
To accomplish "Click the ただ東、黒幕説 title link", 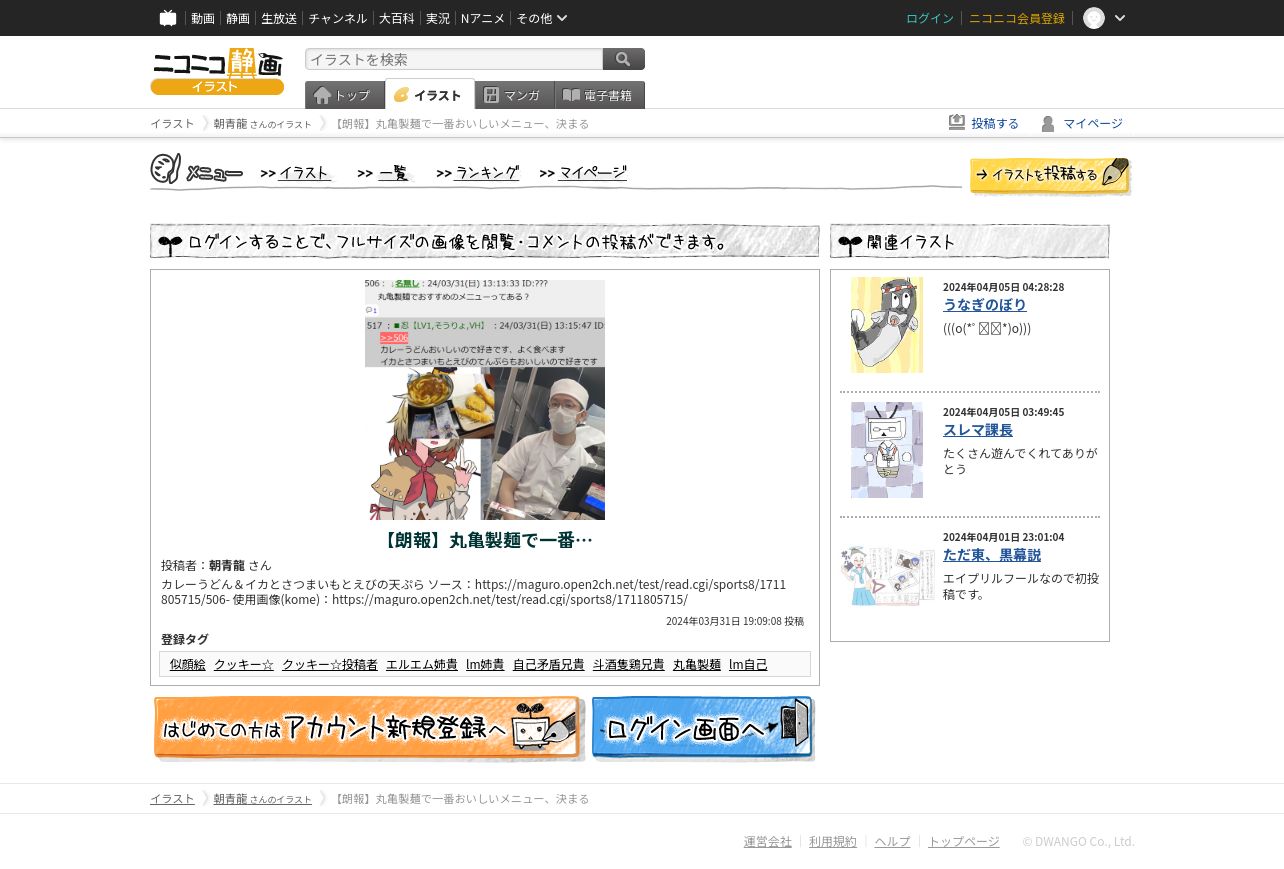I will 992,555.
